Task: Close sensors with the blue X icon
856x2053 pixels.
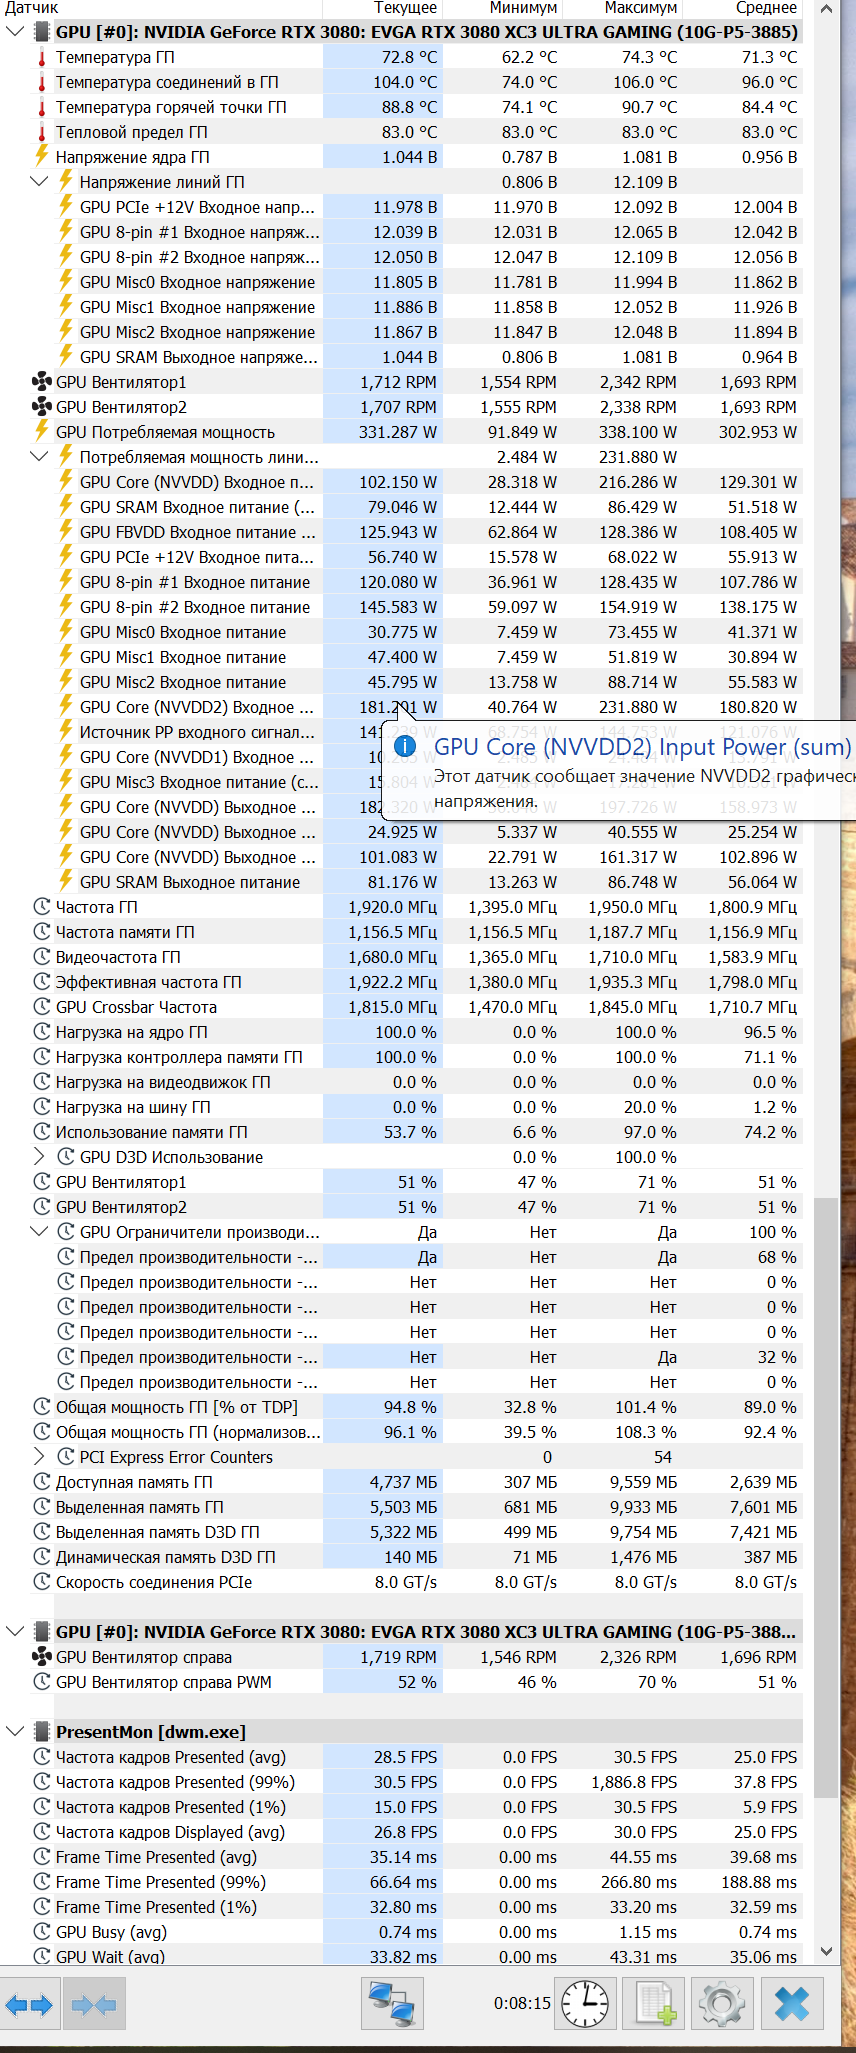Action: [792, 2004]
